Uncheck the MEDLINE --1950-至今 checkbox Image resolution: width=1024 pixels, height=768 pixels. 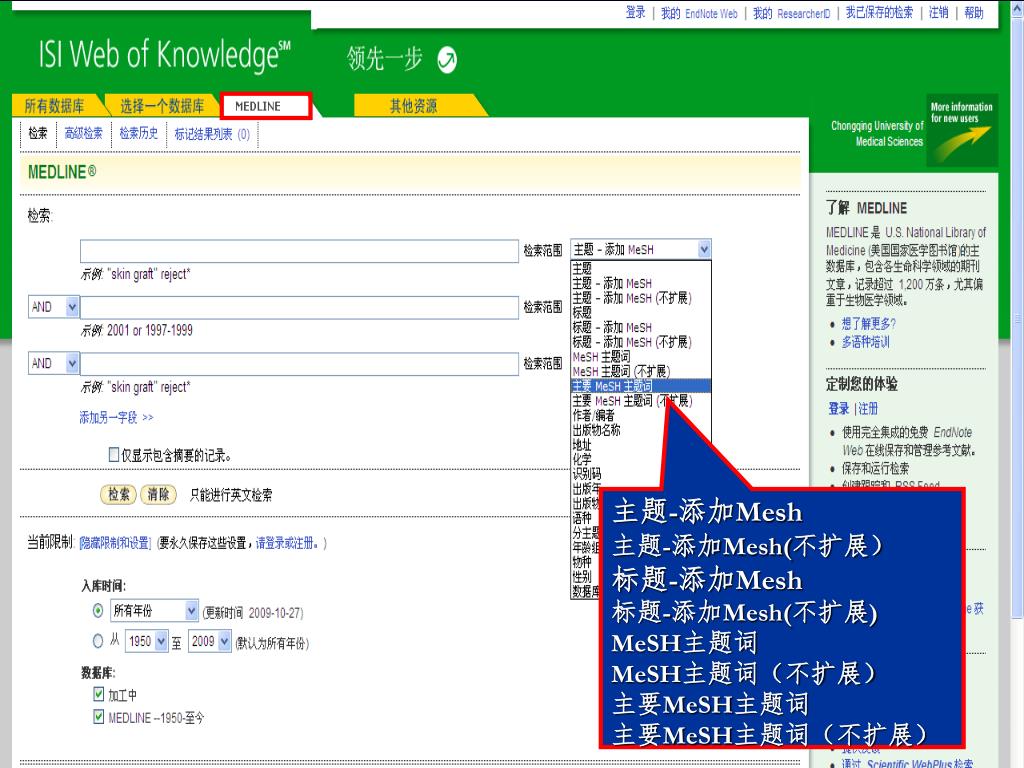point(99,716)
